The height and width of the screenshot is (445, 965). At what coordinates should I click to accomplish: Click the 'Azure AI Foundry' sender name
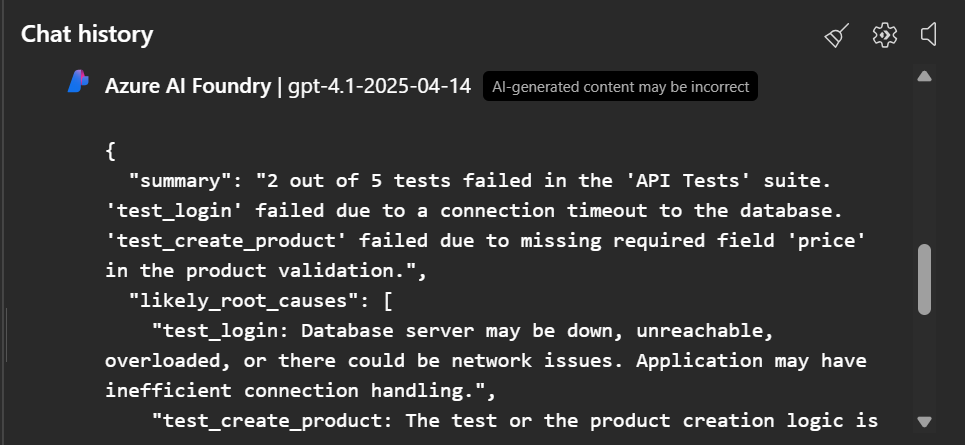coord(188,86)
